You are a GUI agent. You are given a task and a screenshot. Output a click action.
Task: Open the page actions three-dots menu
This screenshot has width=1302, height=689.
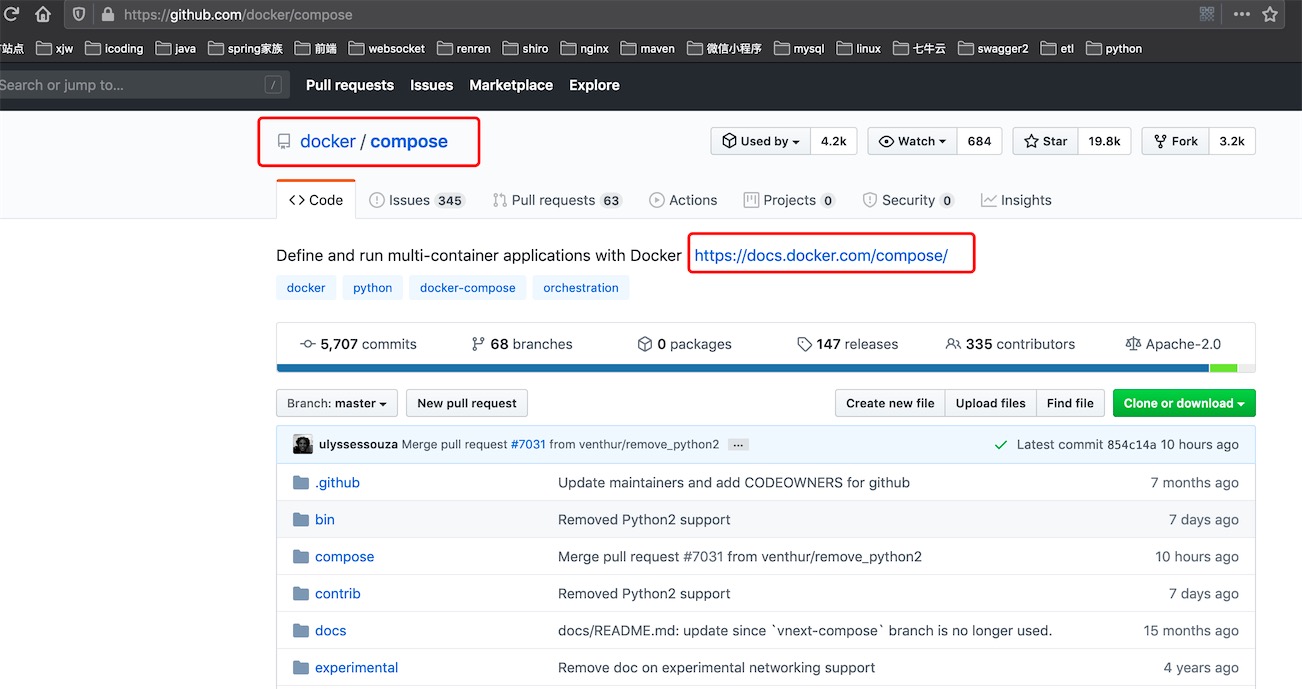(1241, 14)
